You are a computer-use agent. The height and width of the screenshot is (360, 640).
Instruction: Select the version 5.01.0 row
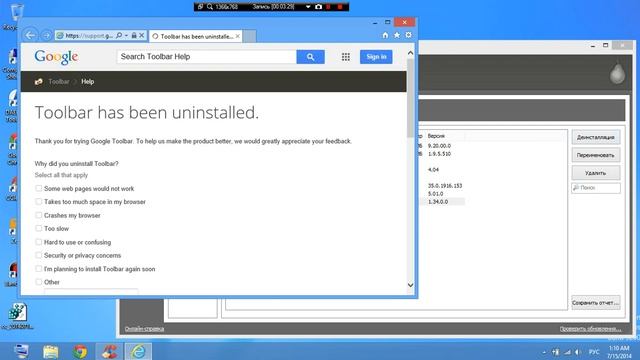point(436,194)
